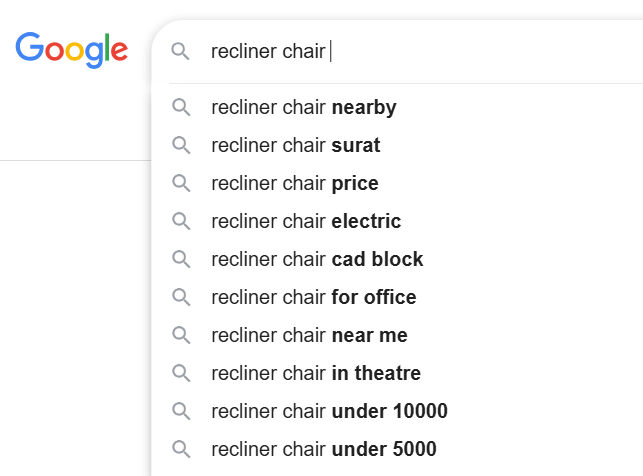643x476 pixels.
Task: Click the magnifier icon beside 'recliner chair cad block'
Action: pyautogui.click(x=181, y=259)
